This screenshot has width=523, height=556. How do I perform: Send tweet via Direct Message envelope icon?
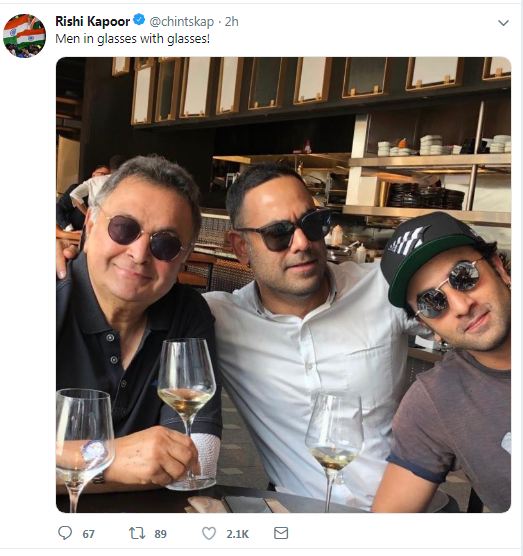click(x=281, y=533)
